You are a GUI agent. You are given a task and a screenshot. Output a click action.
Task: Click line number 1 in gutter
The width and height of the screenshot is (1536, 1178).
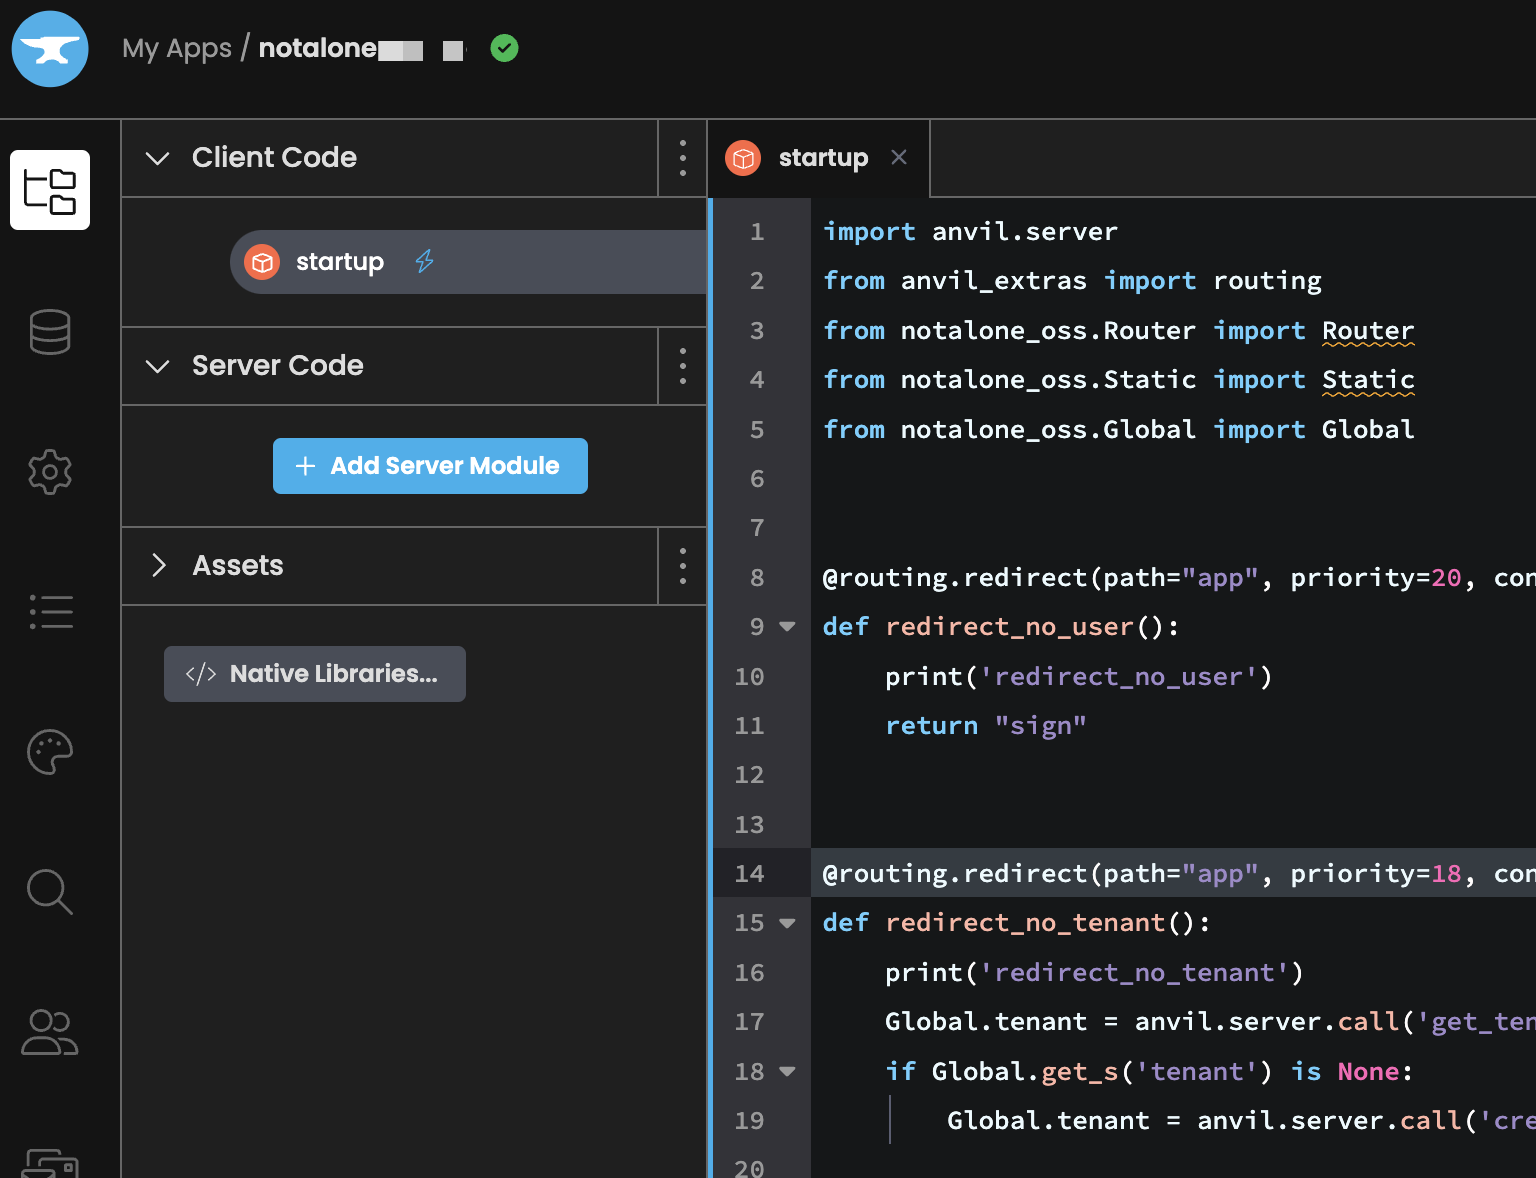(757, 232)
